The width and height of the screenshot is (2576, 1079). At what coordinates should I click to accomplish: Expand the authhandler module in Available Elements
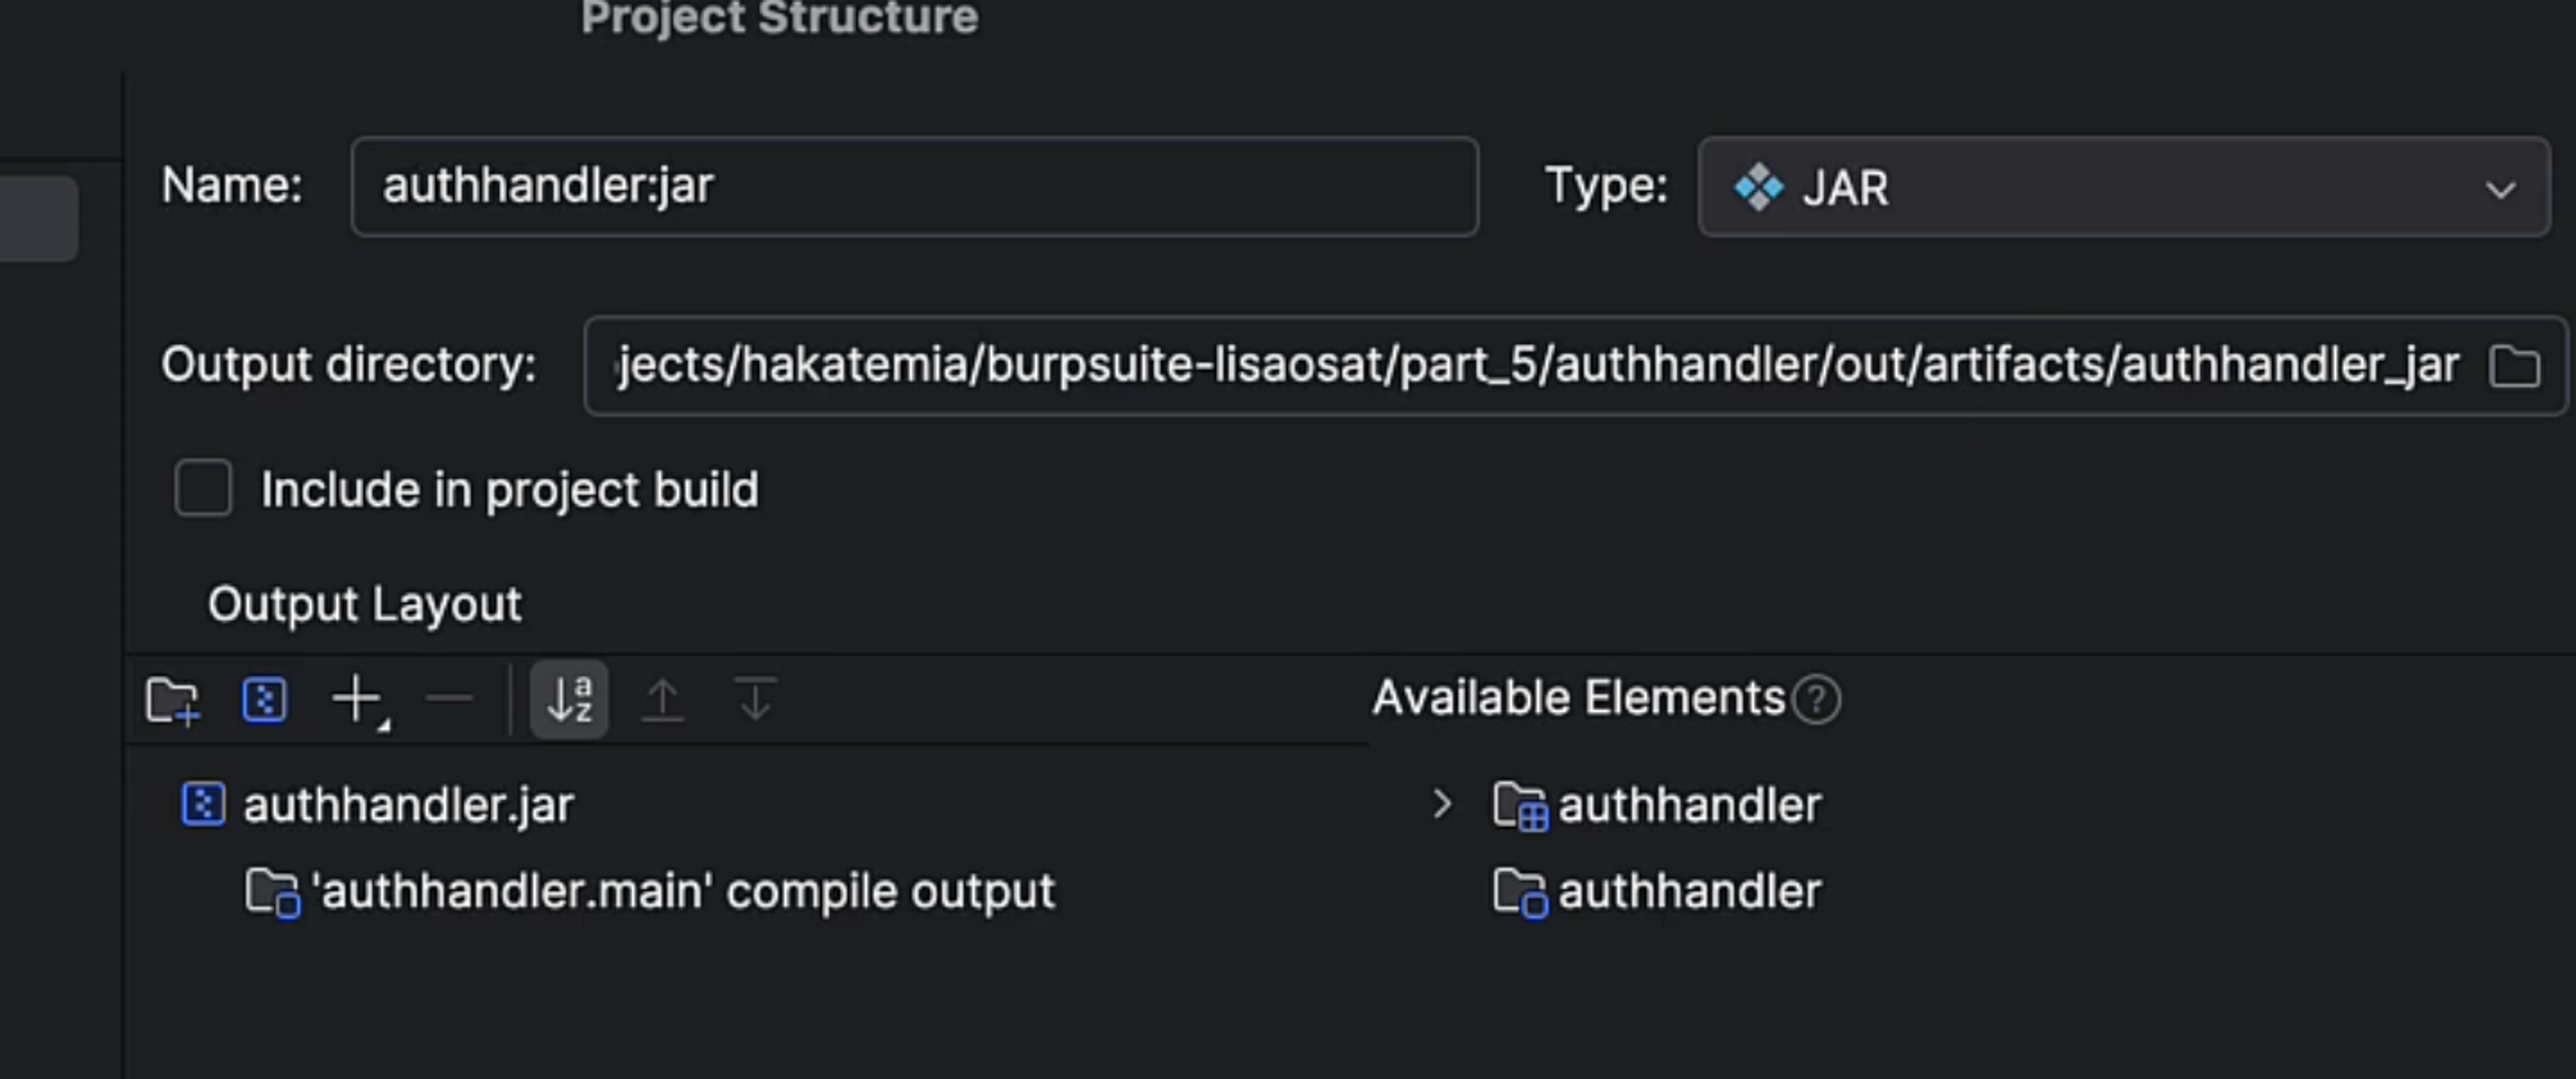click(x=1441, y=804)
